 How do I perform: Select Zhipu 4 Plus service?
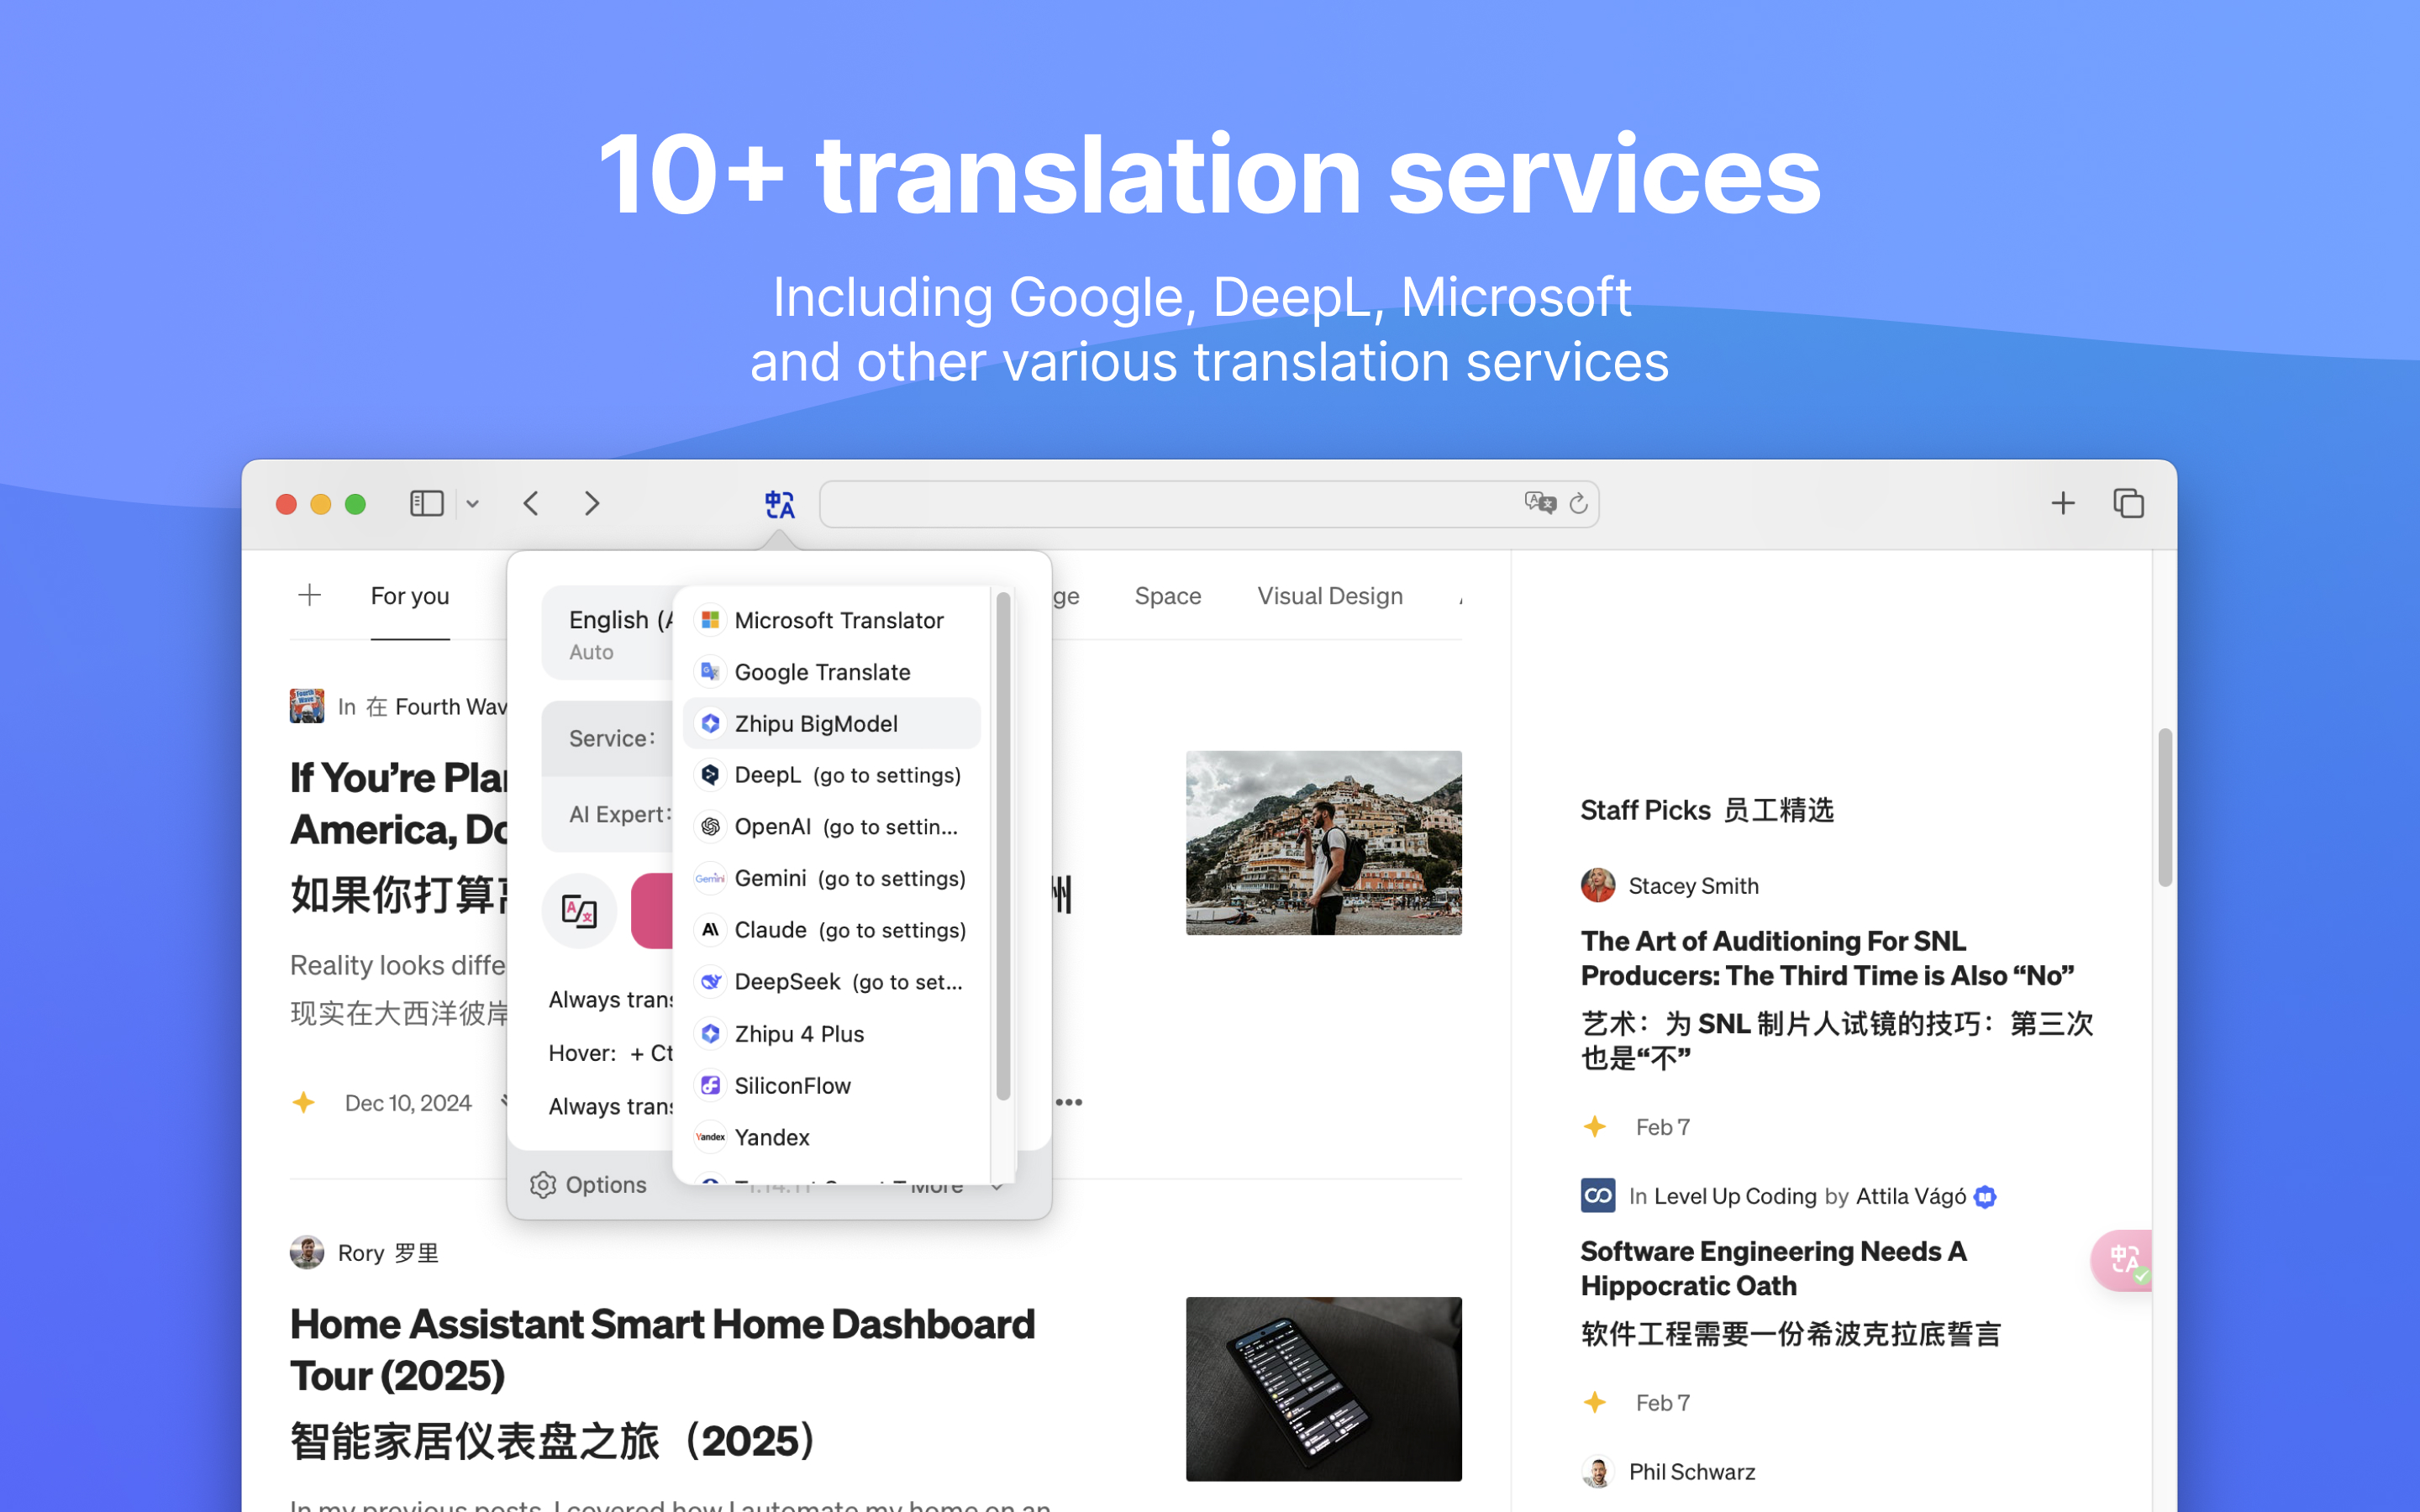[832, 1034]
